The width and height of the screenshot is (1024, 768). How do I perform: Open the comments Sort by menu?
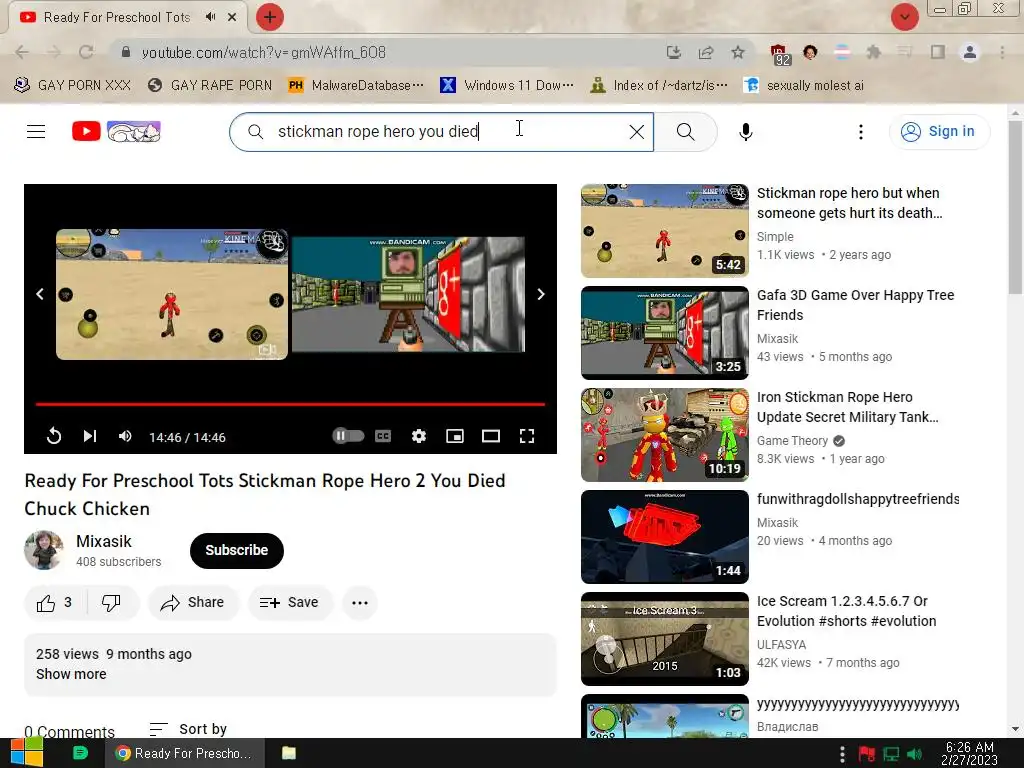click(x=188, y=729)
